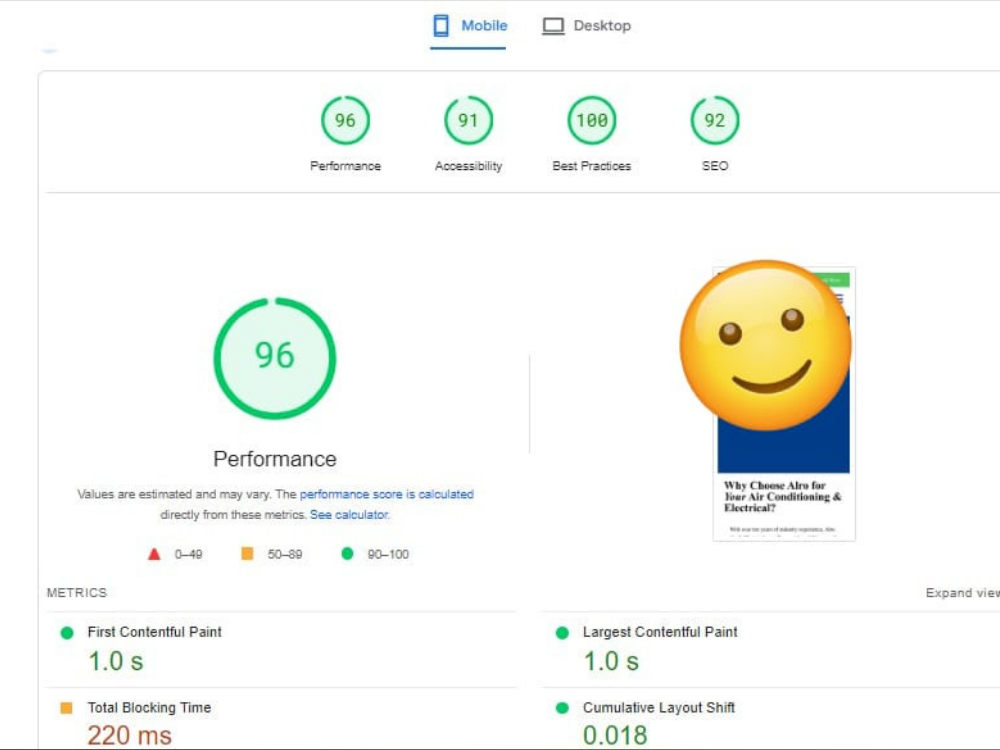
Task: Click the 220 ms blocking time value
Action: click(x=129, y=735)
